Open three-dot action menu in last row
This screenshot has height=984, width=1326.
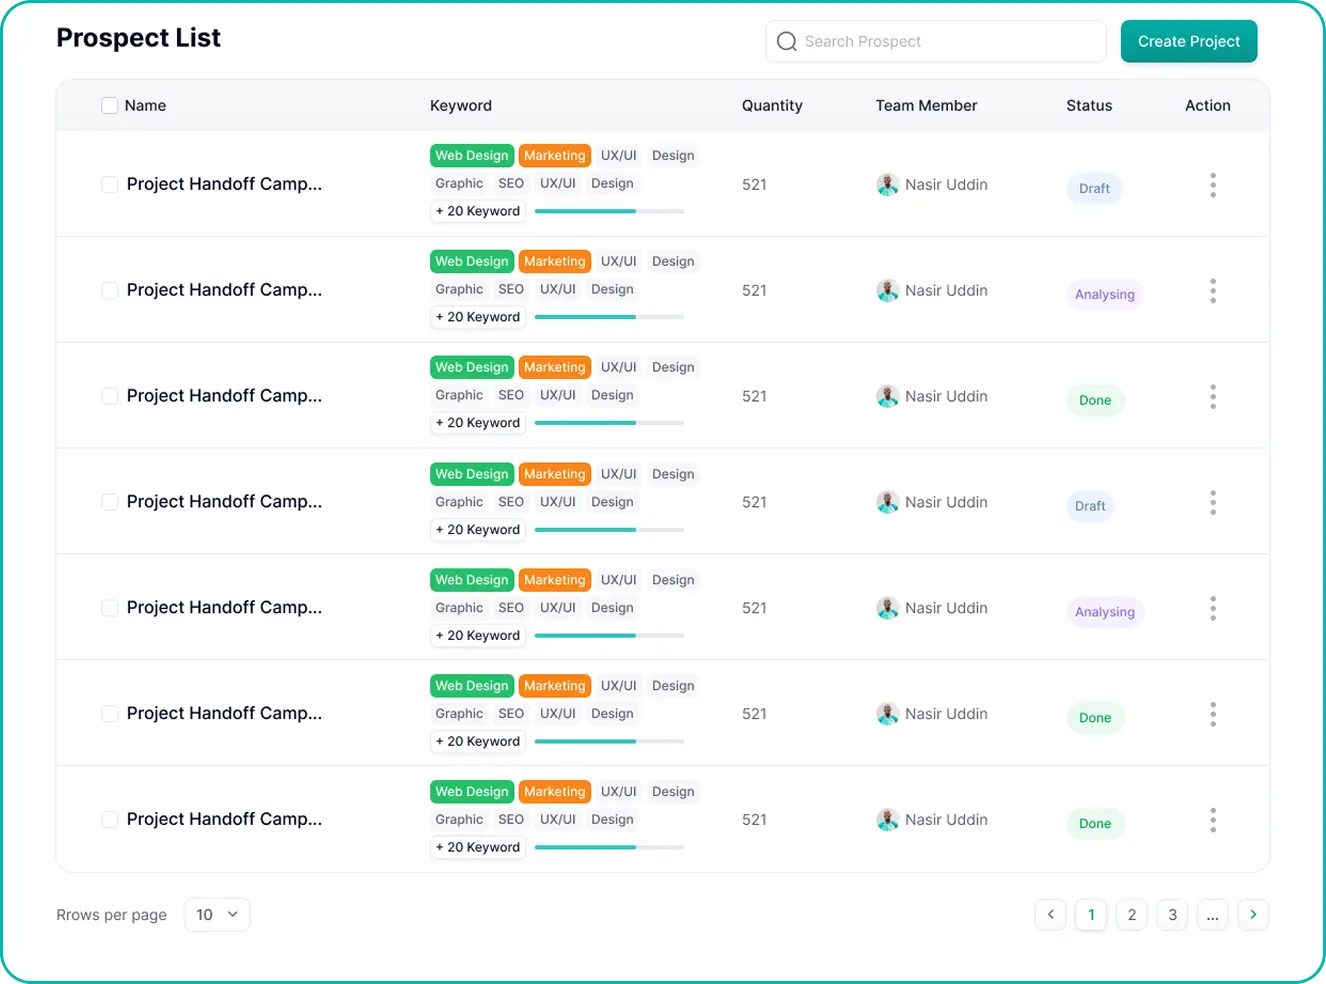point(1213,820)
